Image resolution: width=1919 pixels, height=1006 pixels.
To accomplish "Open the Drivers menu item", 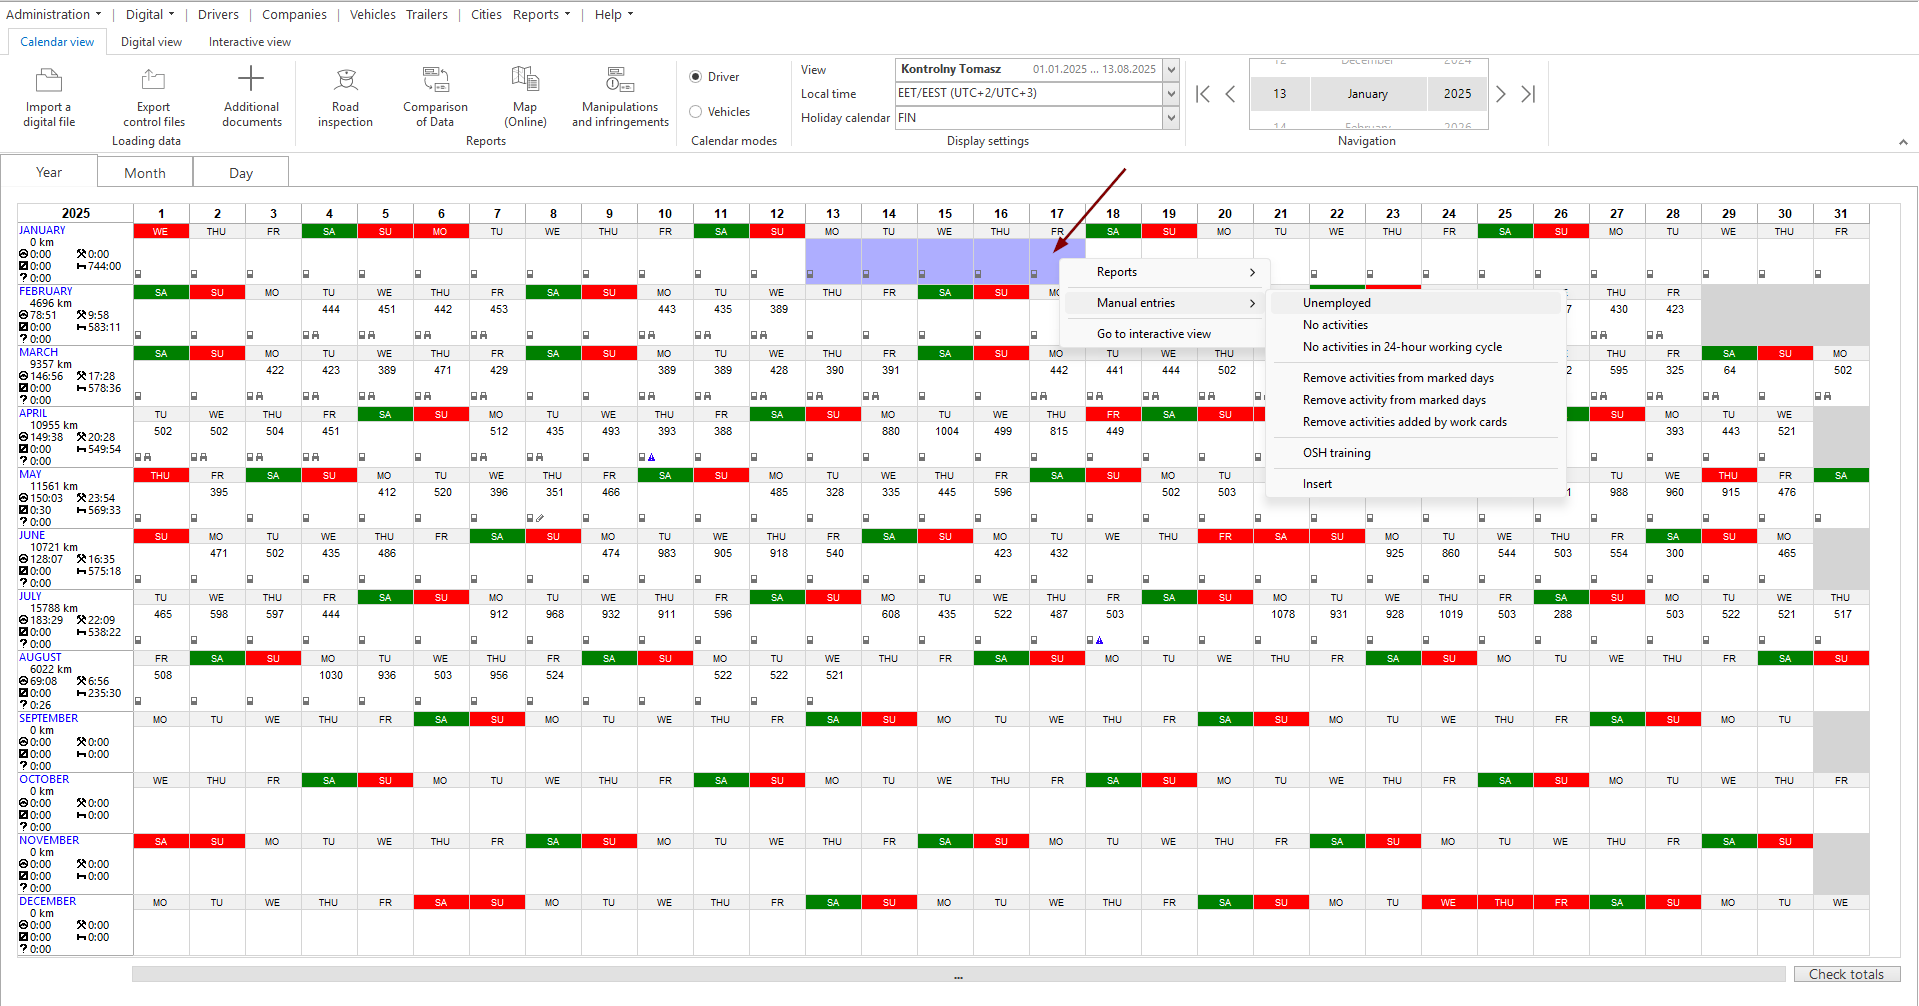I will click(218, 15).
